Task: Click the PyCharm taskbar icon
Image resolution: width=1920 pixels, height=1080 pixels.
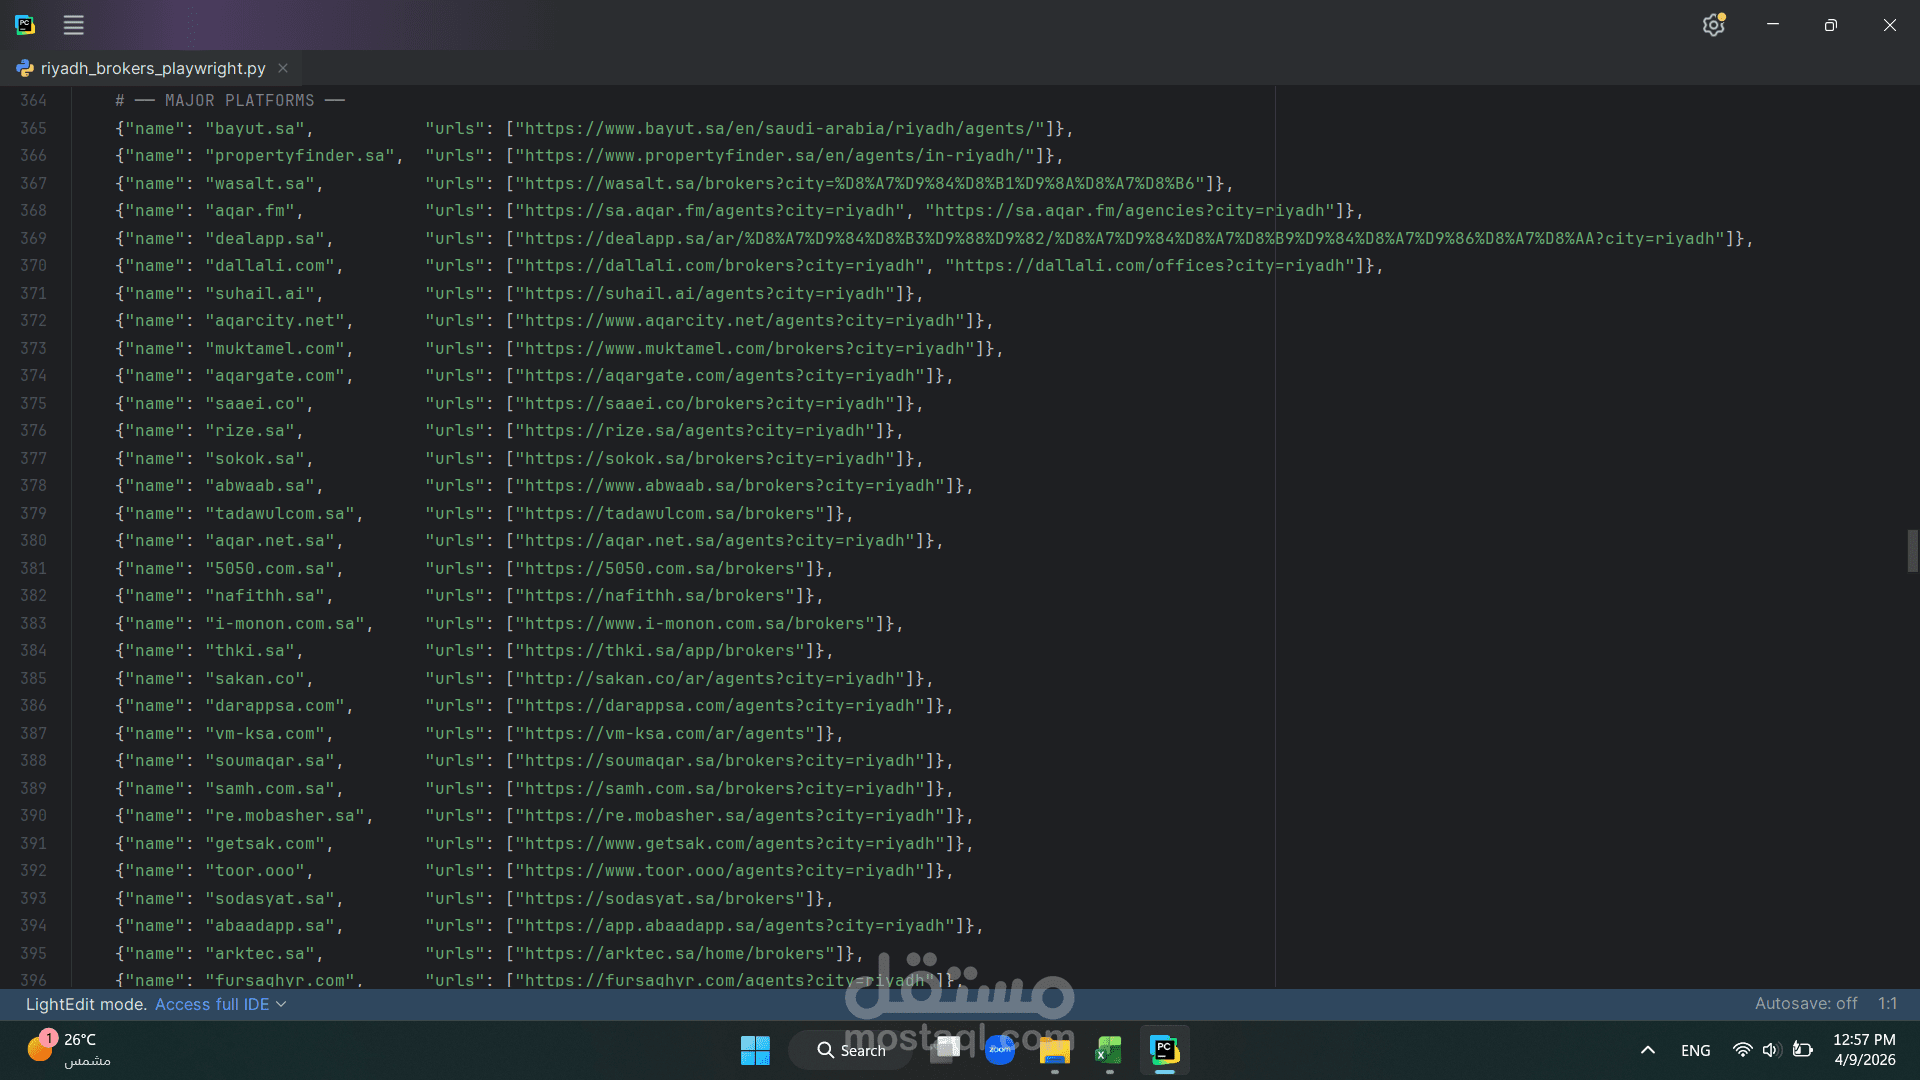Action: coord(1164,1050)
